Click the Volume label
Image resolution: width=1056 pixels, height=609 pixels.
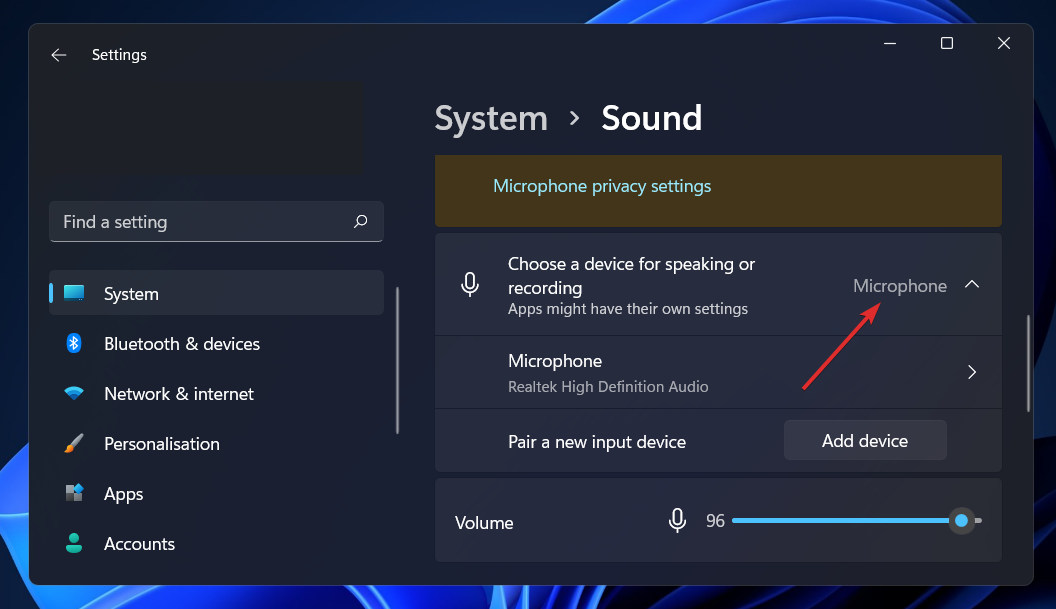tap(484, 523)
